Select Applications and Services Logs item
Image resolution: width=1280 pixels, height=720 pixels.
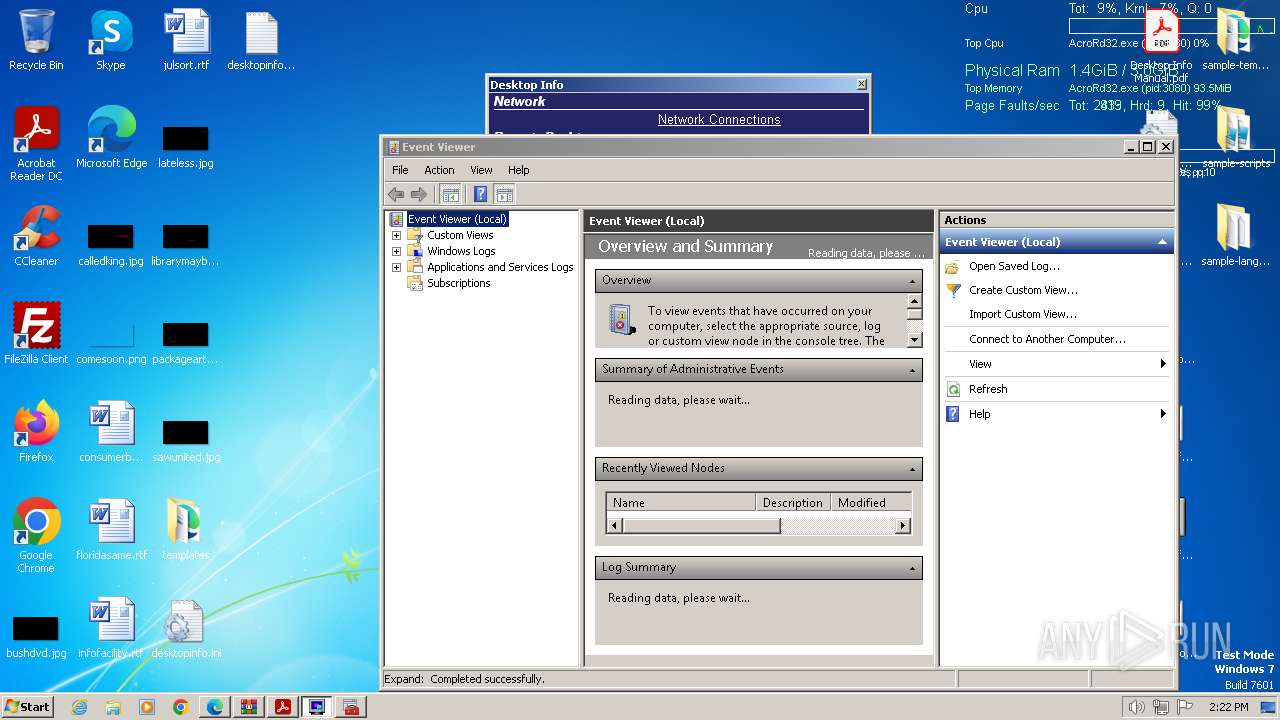coord(500,267)
